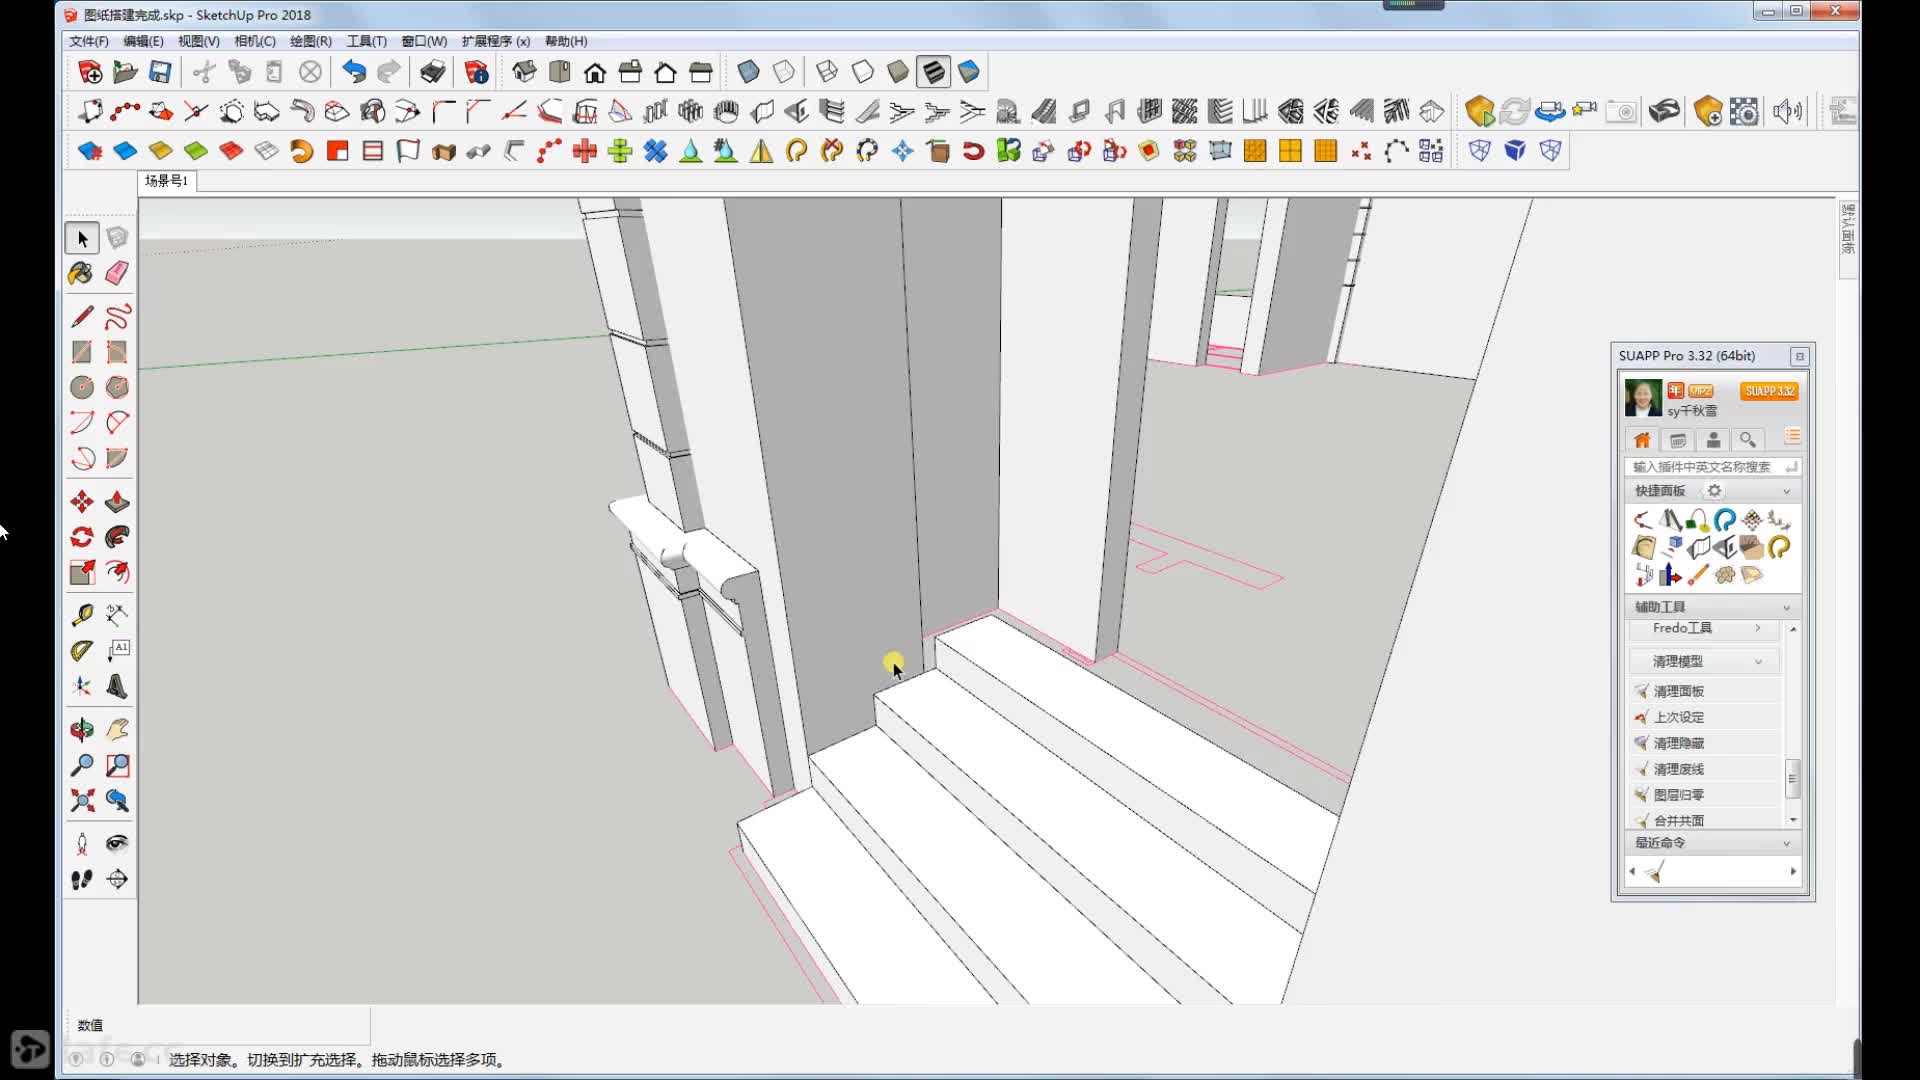The image size is (1920, 1080).
Task: Click the Zoom Extents tool
Action: tap(82, 800)
